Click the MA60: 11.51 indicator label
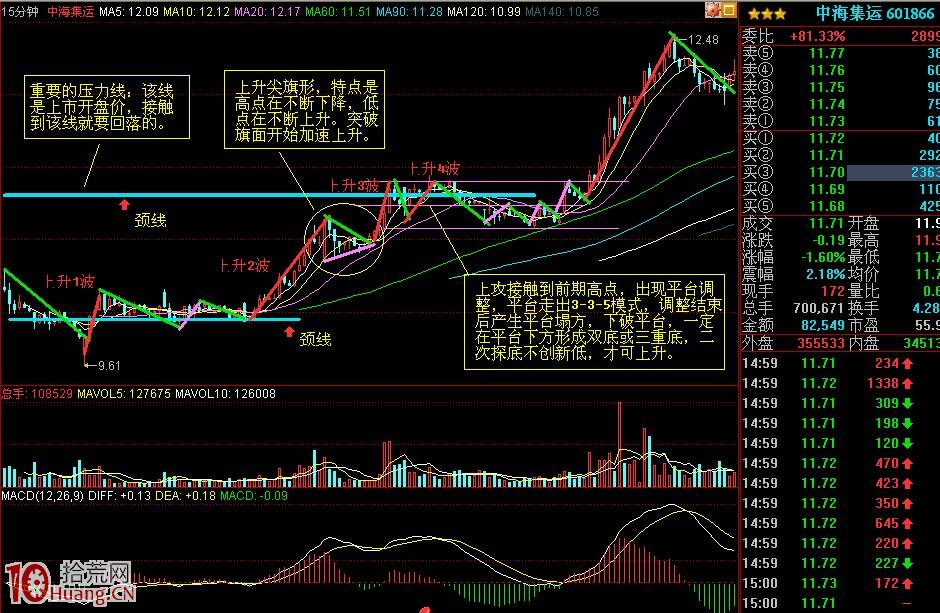This screenshot has width=940, height=613. tap(338, 11)
